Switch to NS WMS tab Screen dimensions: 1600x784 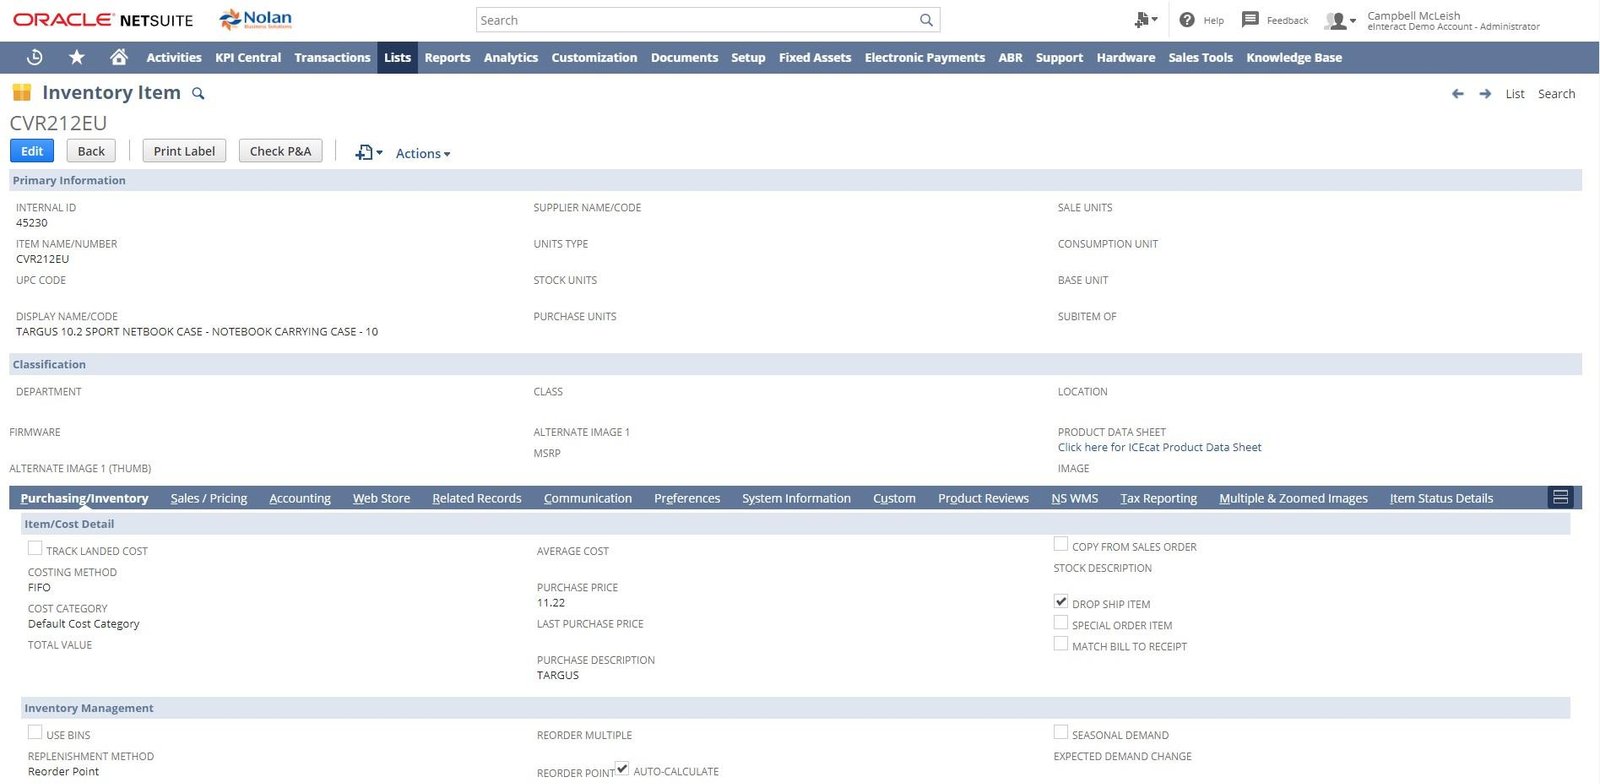click(1074, 498)
